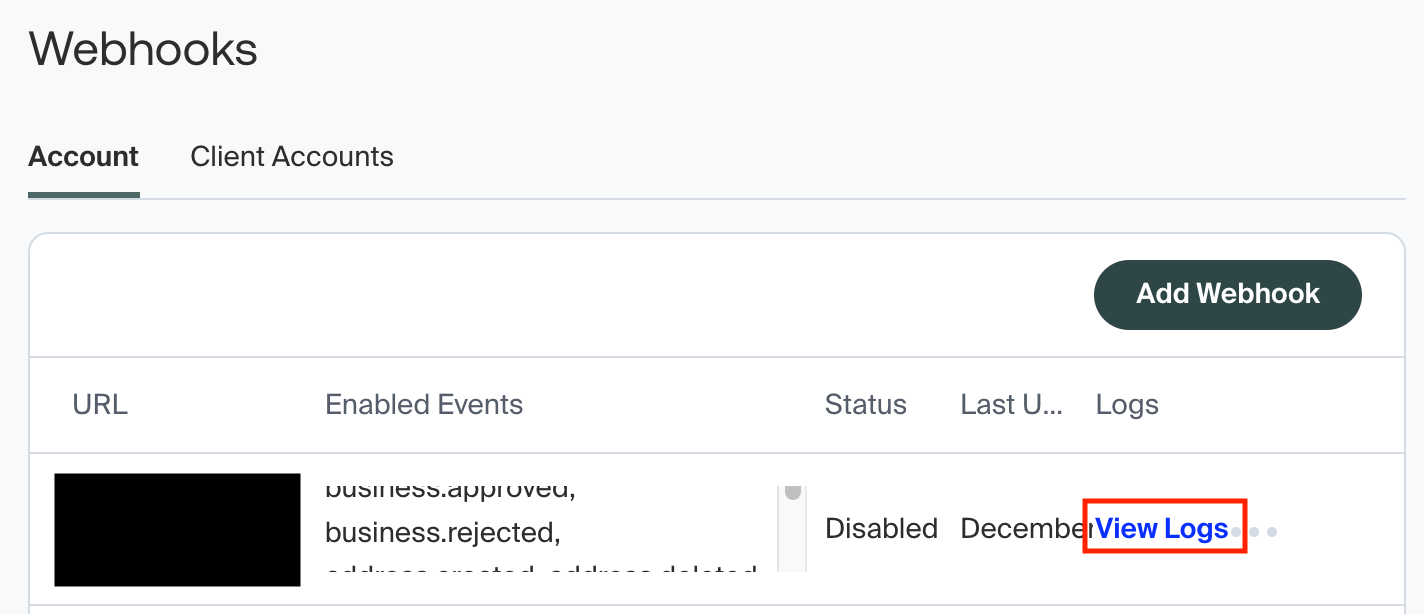Click the URL column header
The width and height of the screenshot is (1424, 614).
click(100, 405)
